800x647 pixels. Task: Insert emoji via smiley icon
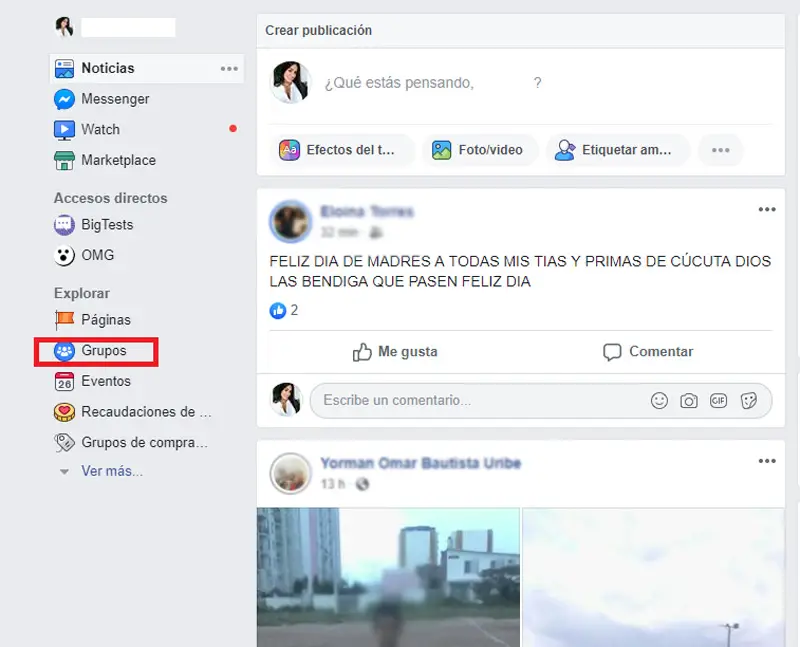pos(659,401)
